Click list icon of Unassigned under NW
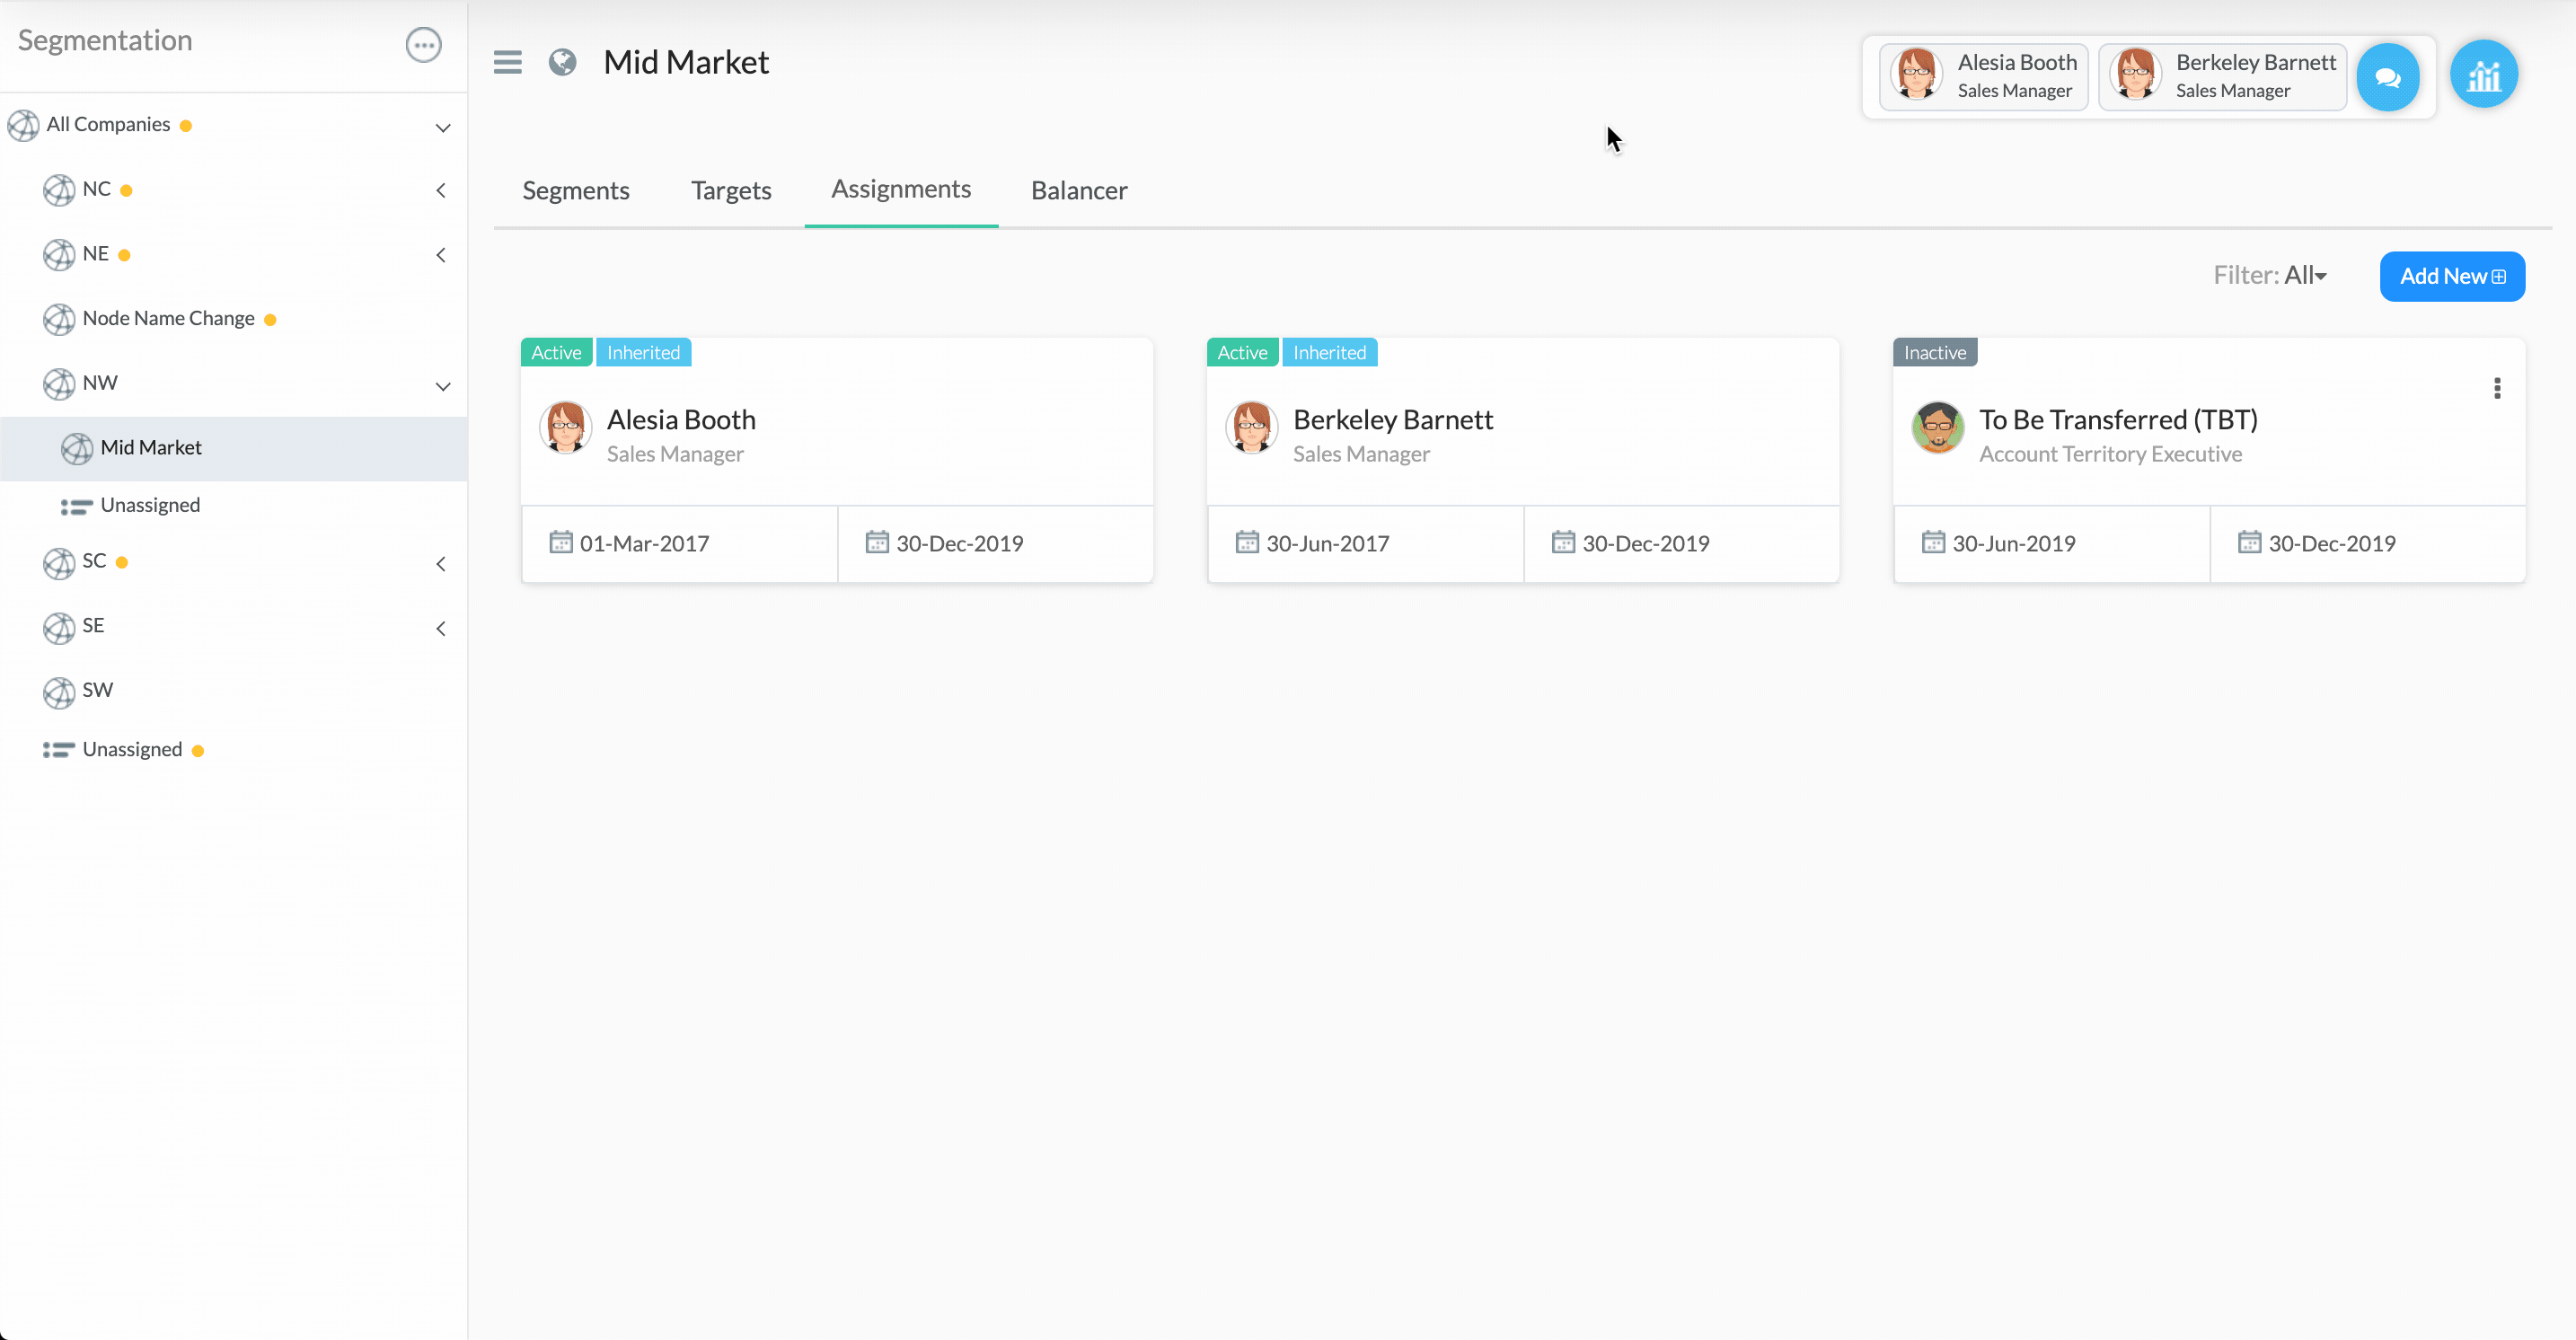This screenshot has width=2576, height=1340. (77, 507)
